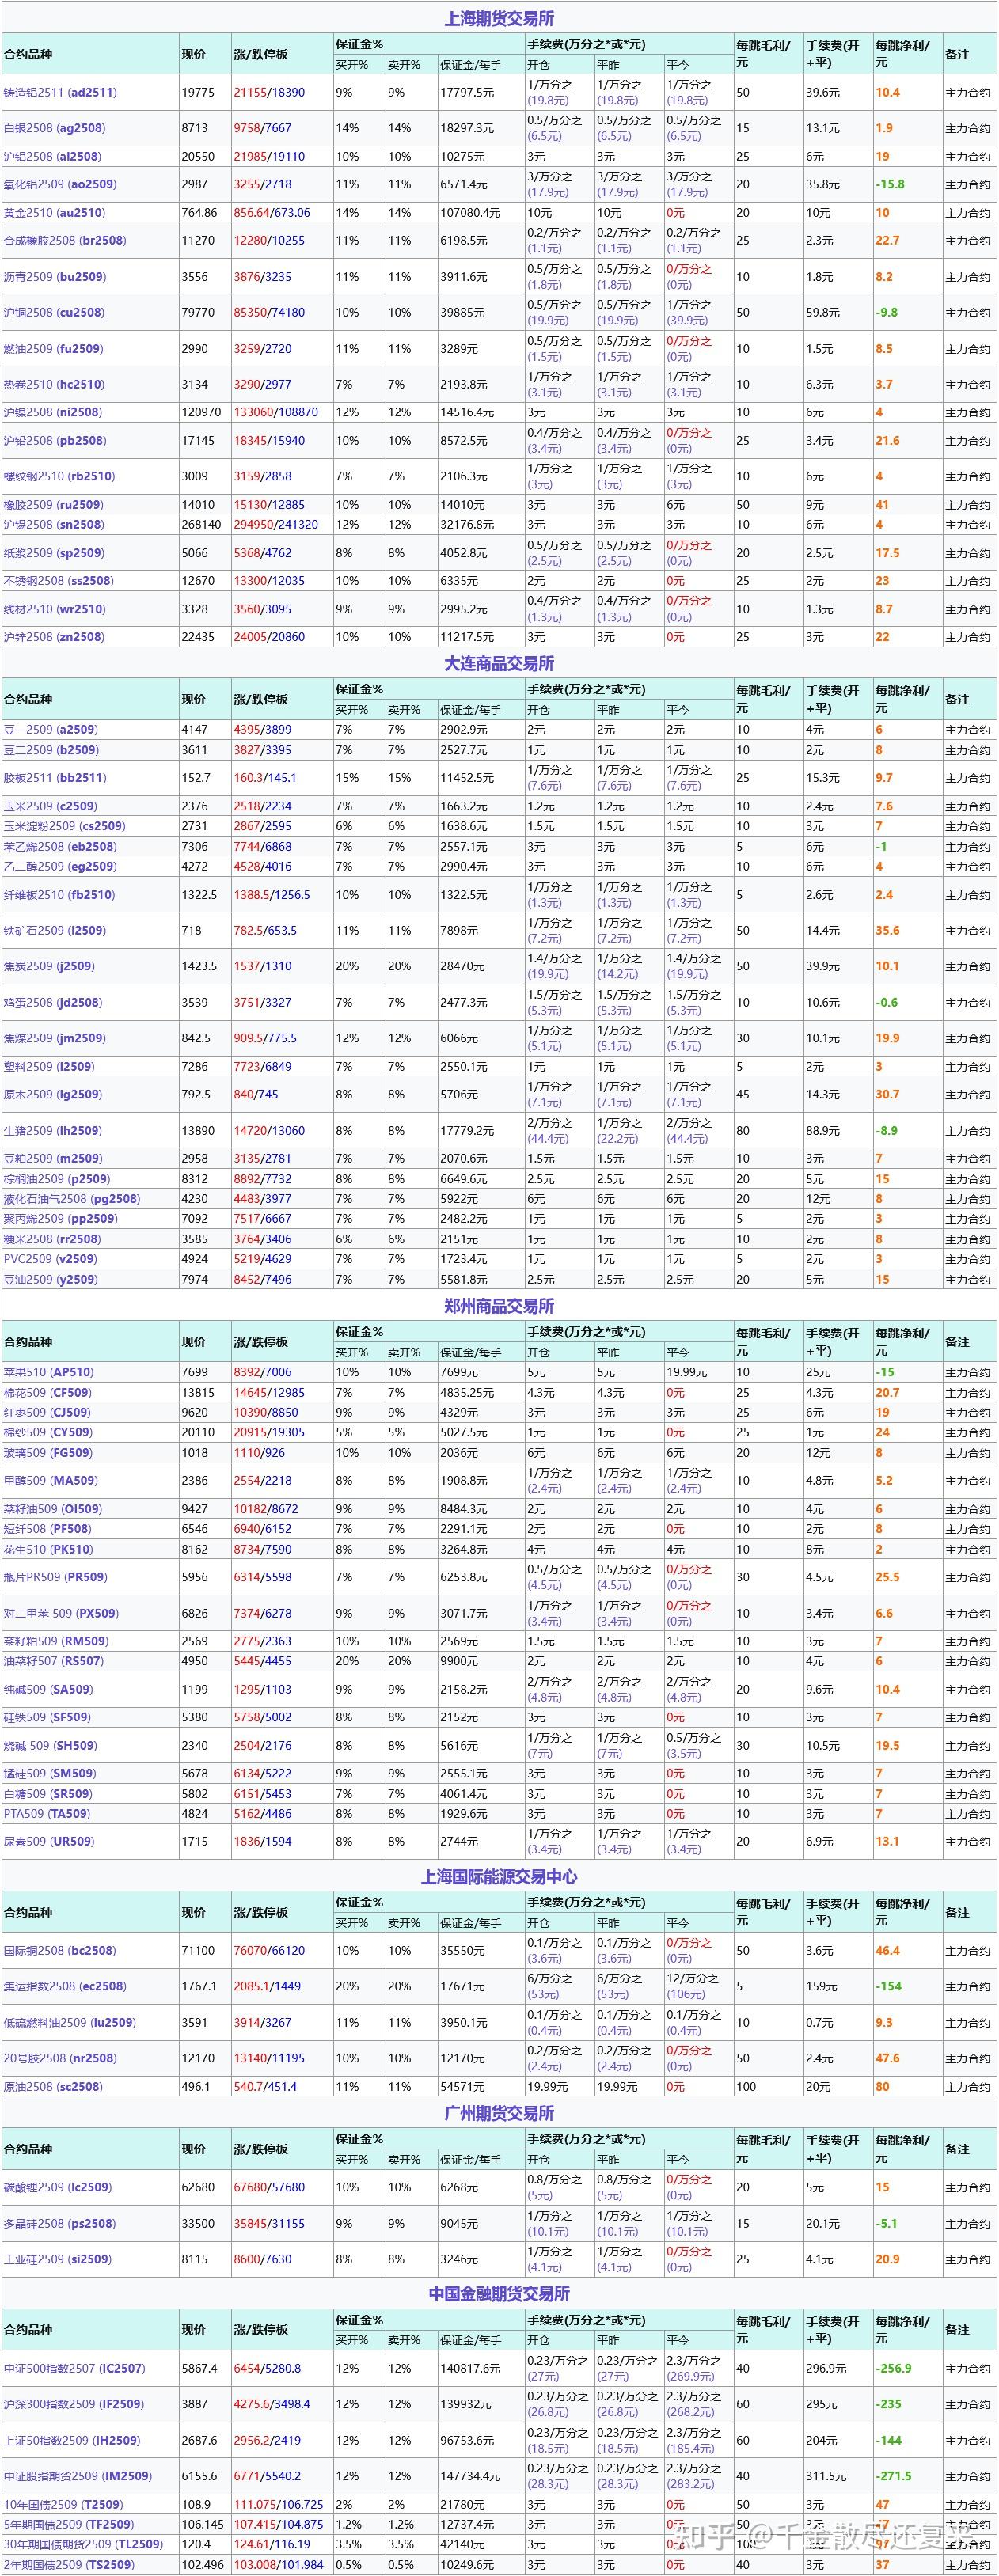
Task: Open the 豆粕2509 (m2509) contract link
Action: pos(53,1159)
